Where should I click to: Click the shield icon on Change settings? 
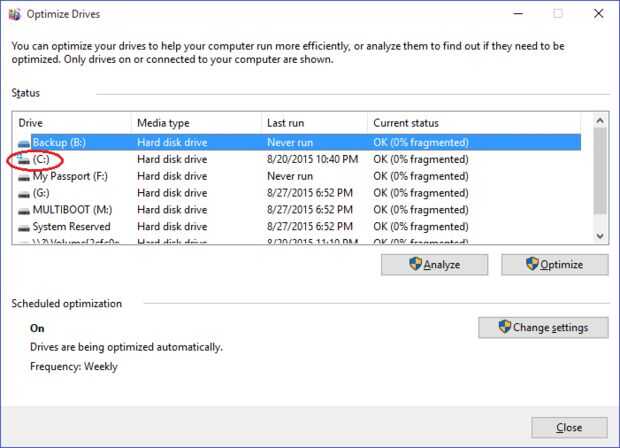[505, 327]
